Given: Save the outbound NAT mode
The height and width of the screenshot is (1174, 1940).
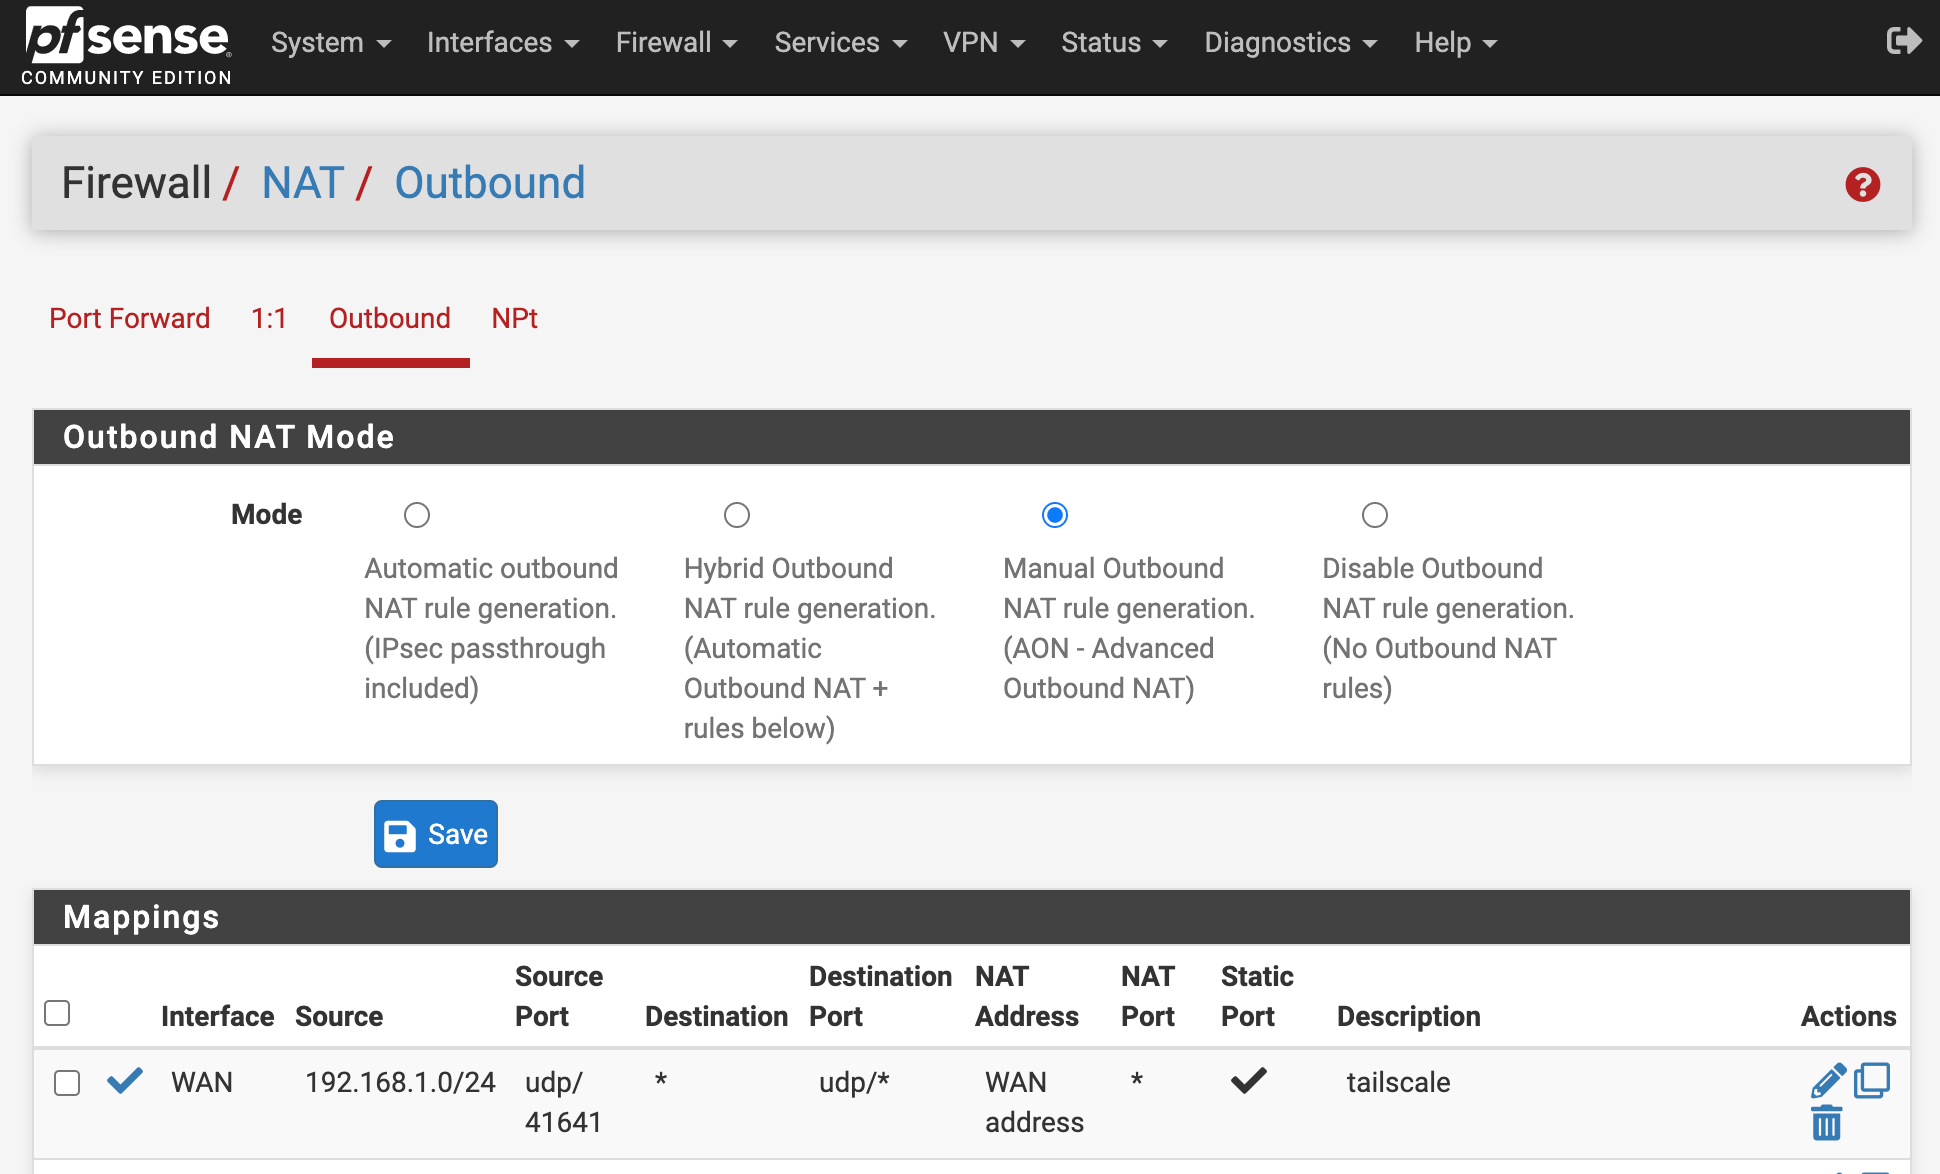Looking at the screenshot, I should click(435, 834).
